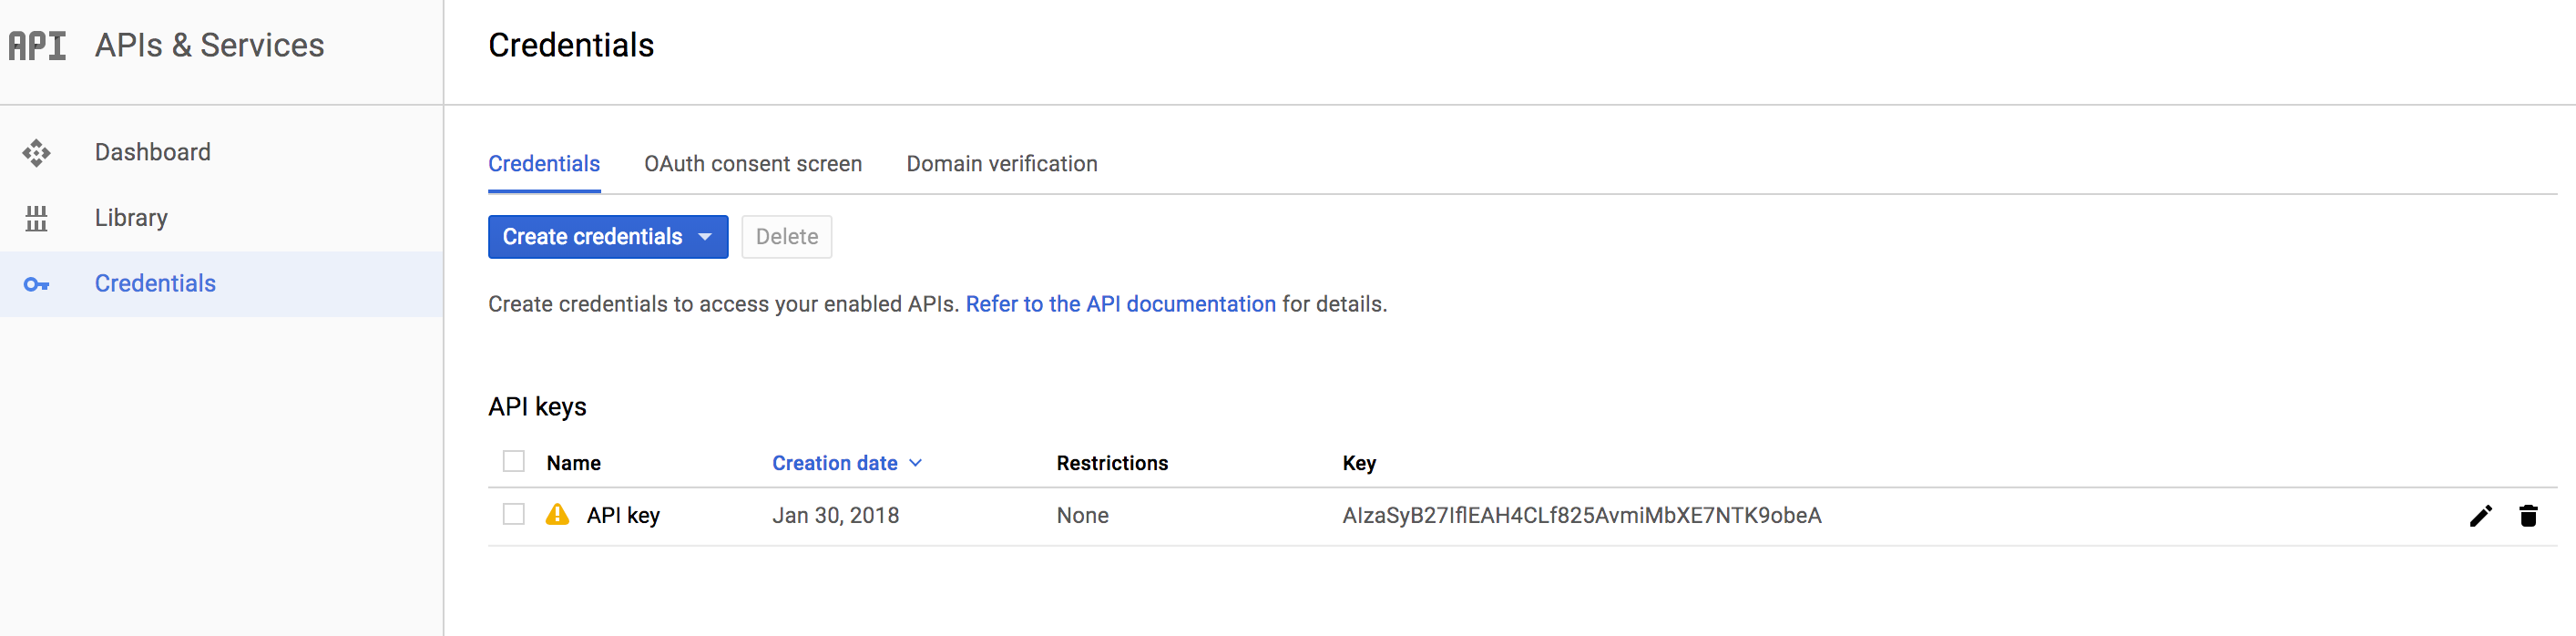Tick the select-all checkbox in table header
This screenshot has width=2576, height=636.
[x=514, y=462]
